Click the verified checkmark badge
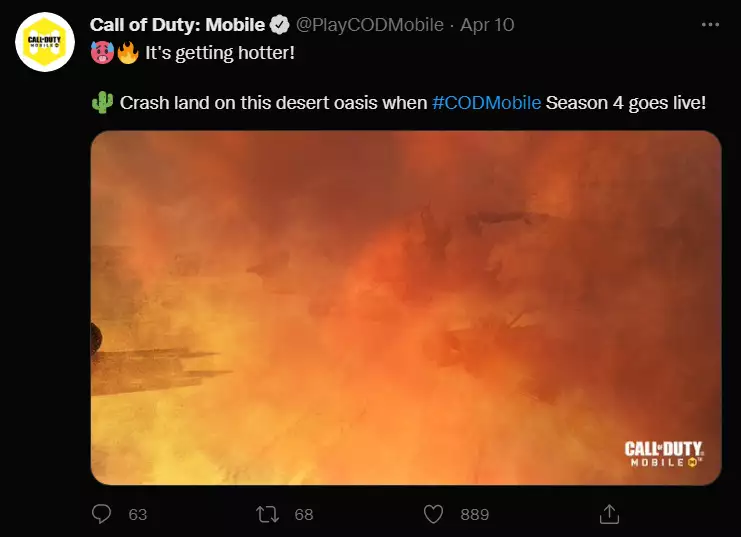Image resolution: width=741 pixels, height=537 pixels. pyautogui.click(x=280, y=24)
